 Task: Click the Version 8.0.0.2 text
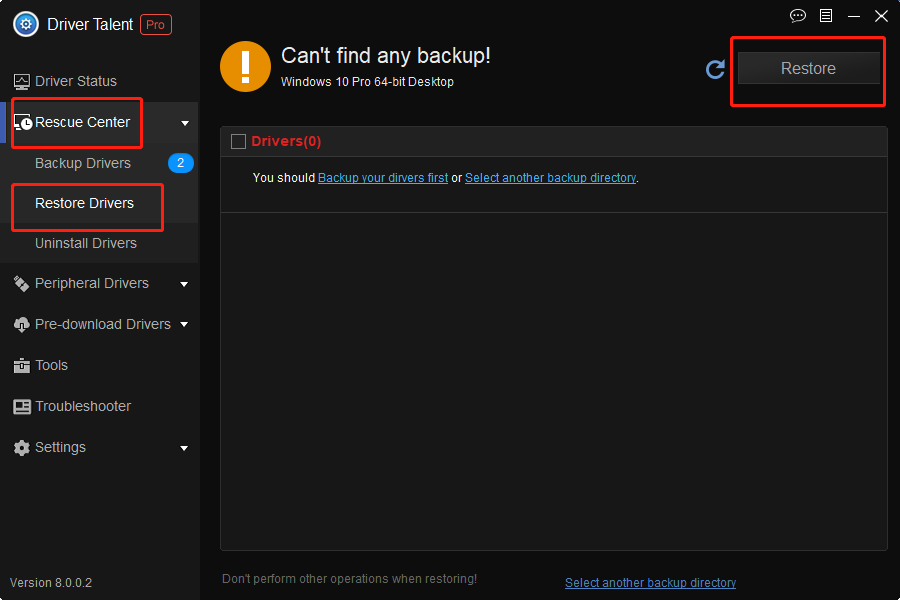pos(51,583)
